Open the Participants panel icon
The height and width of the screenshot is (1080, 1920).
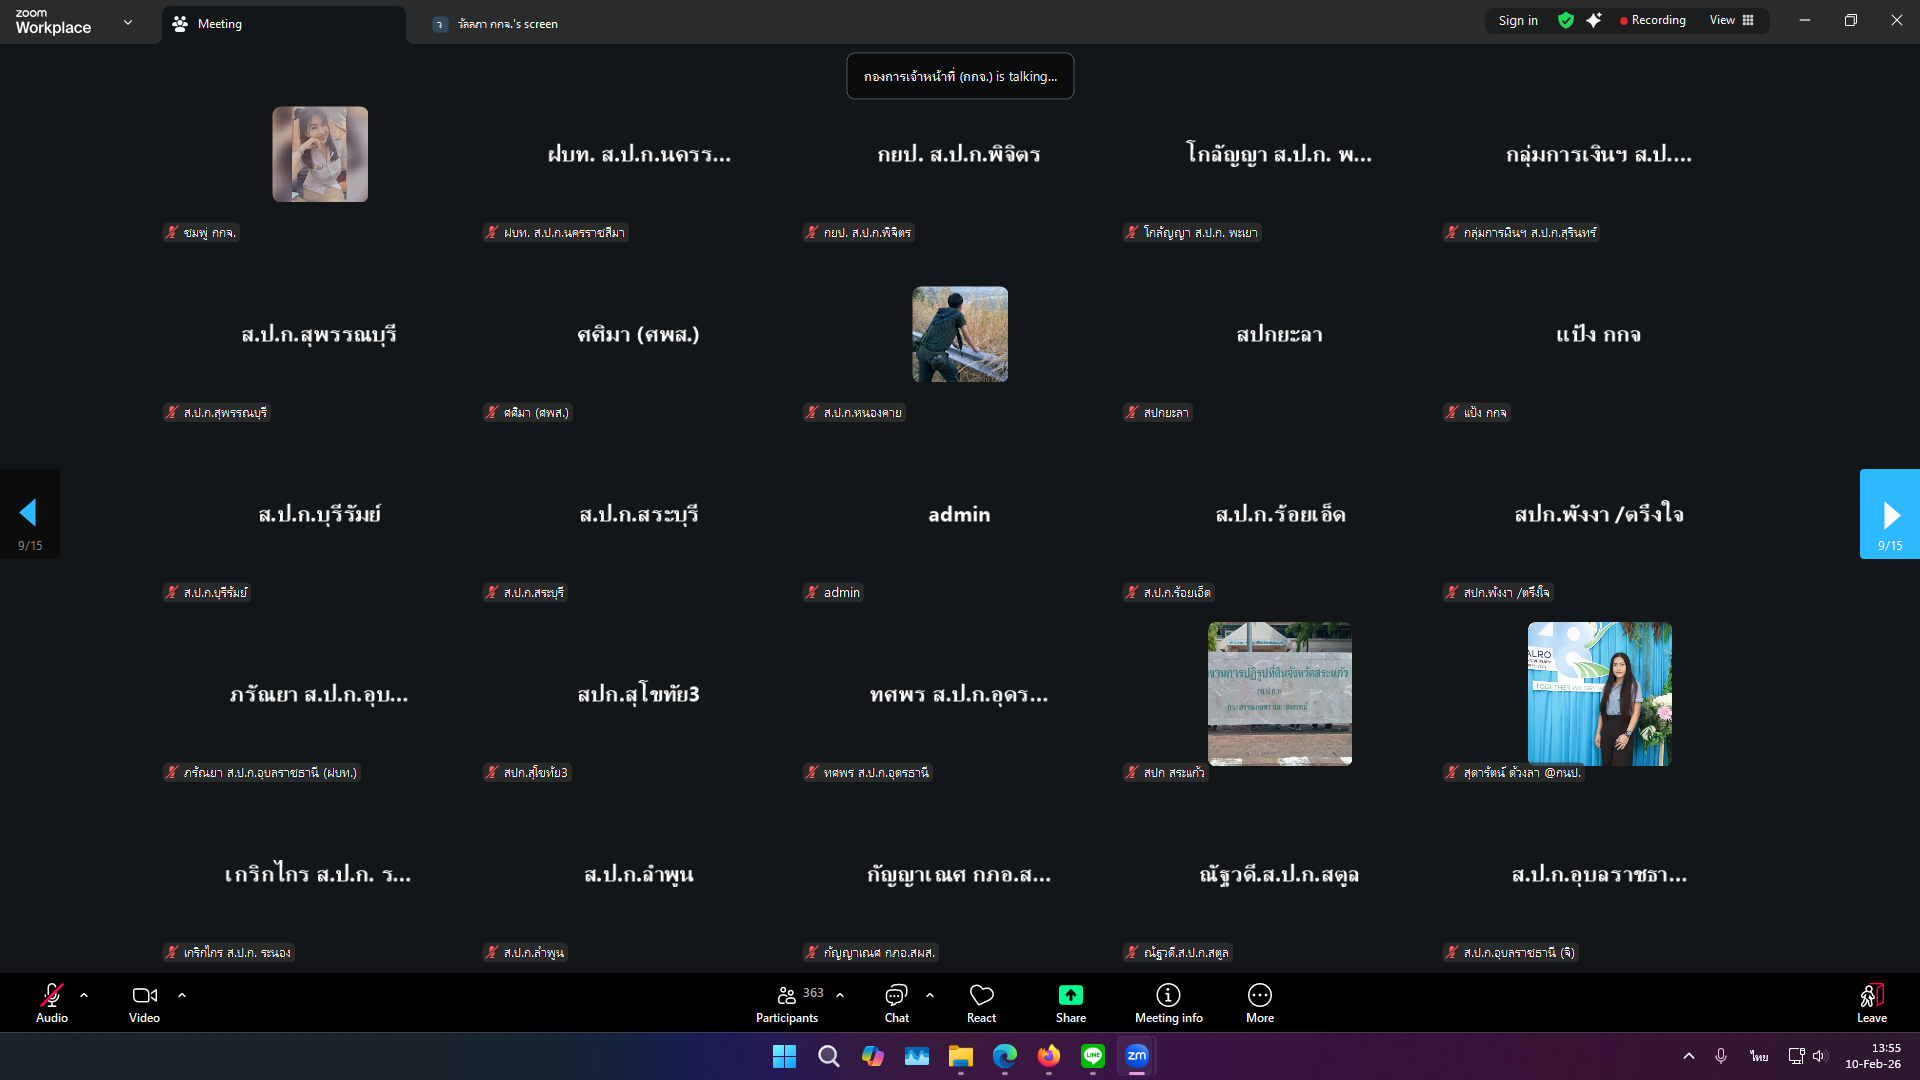tap(787, 996)
